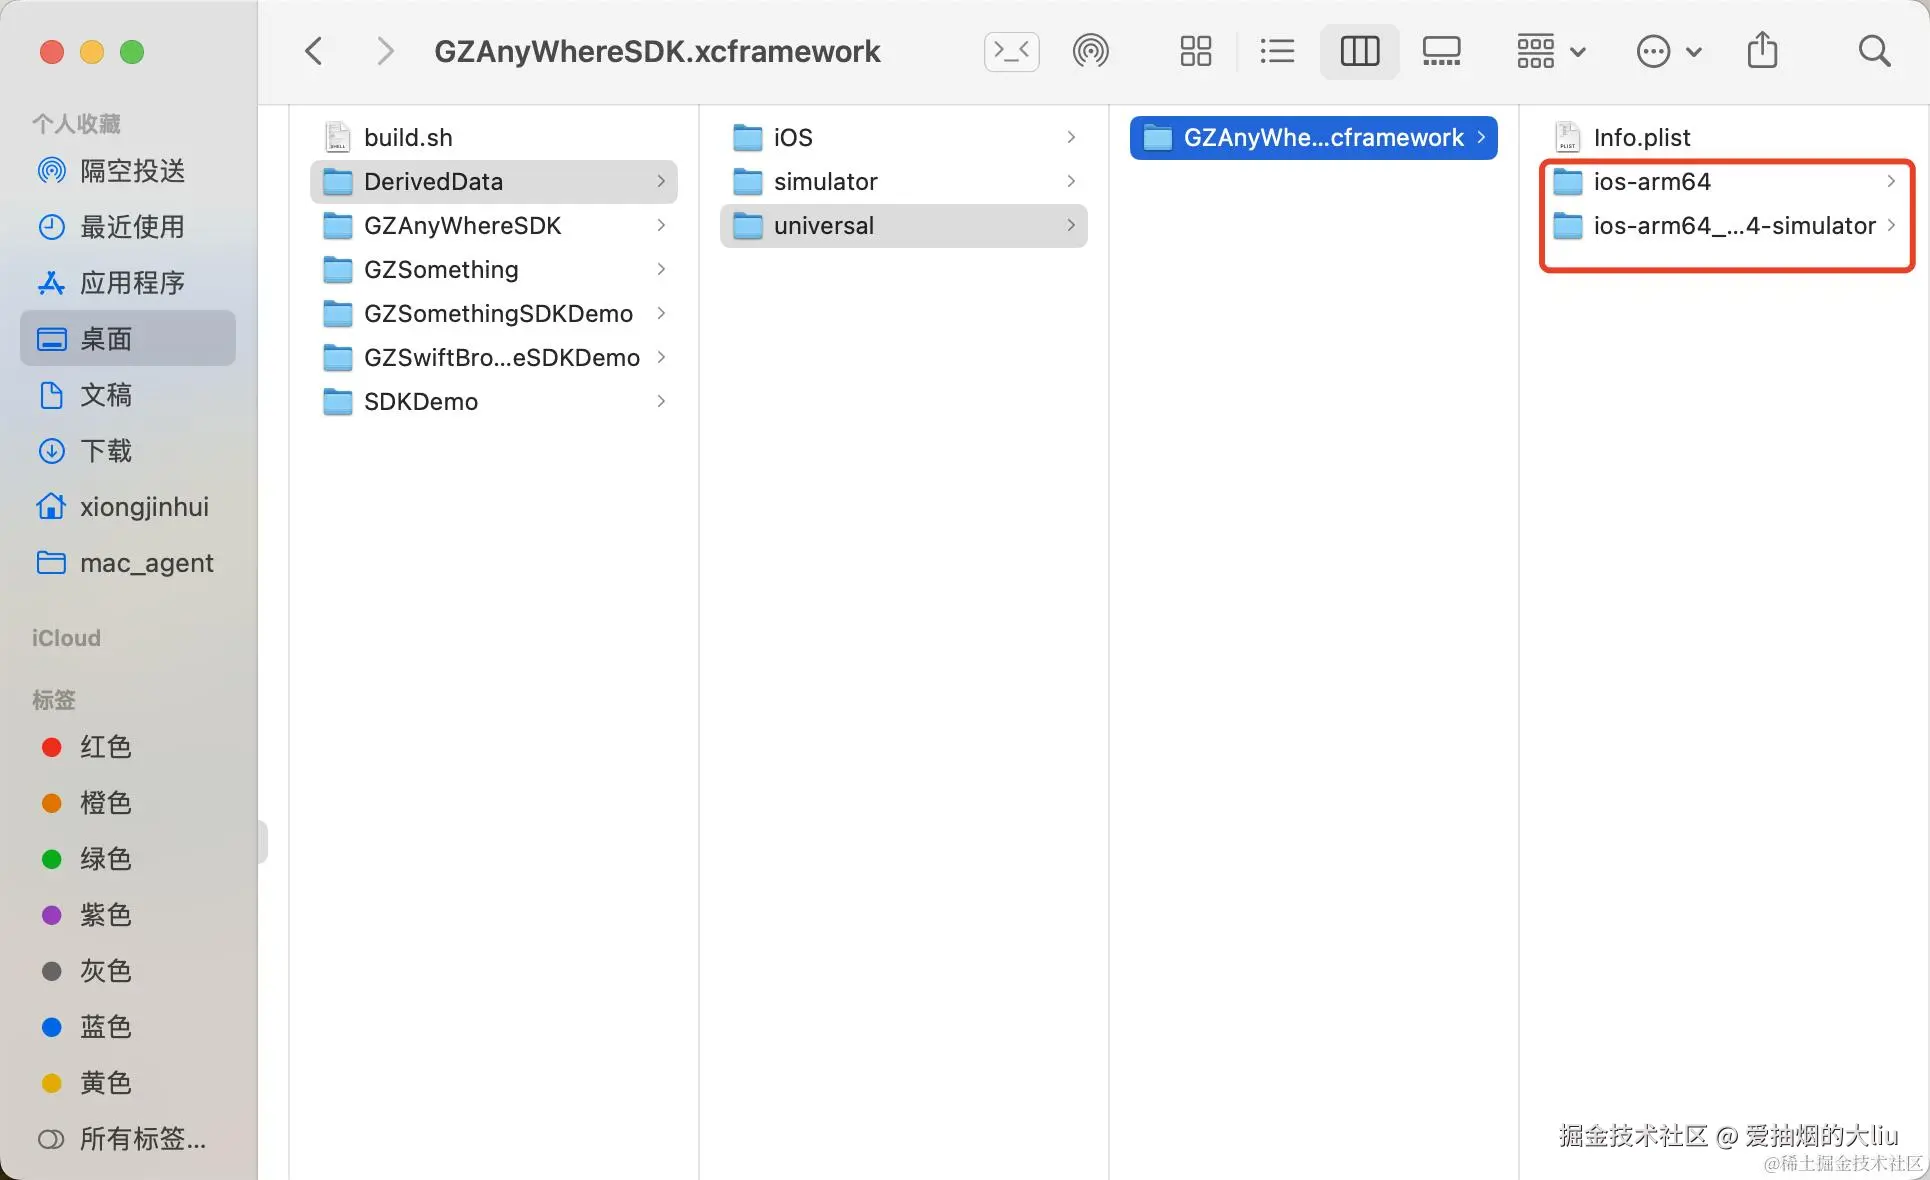Select the build.sh file
This screenshot has height=1180, width=1930.
[408, 137]
